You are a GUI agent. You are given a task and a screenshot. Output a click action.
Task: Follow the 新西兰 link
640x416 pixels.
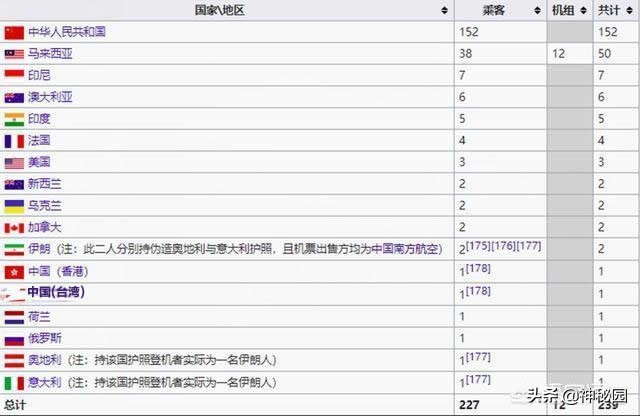tap(44, 185)
